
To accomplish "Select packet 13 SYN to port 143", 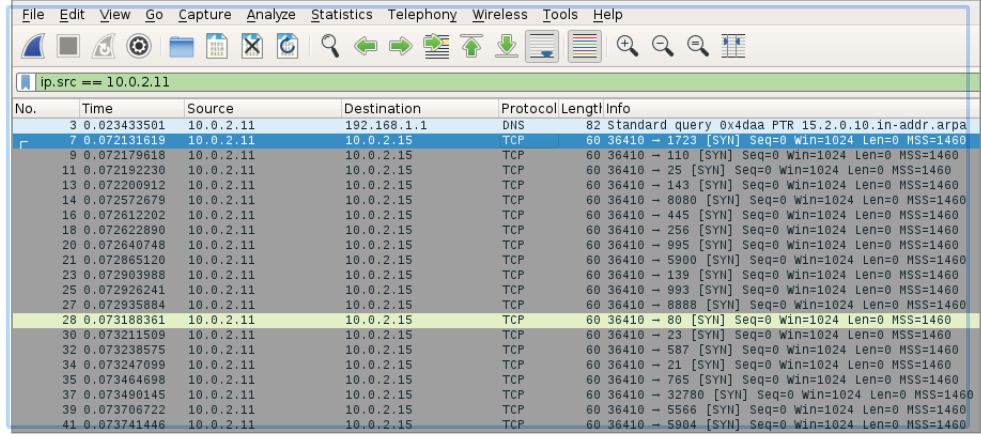I will pos(496,185).
